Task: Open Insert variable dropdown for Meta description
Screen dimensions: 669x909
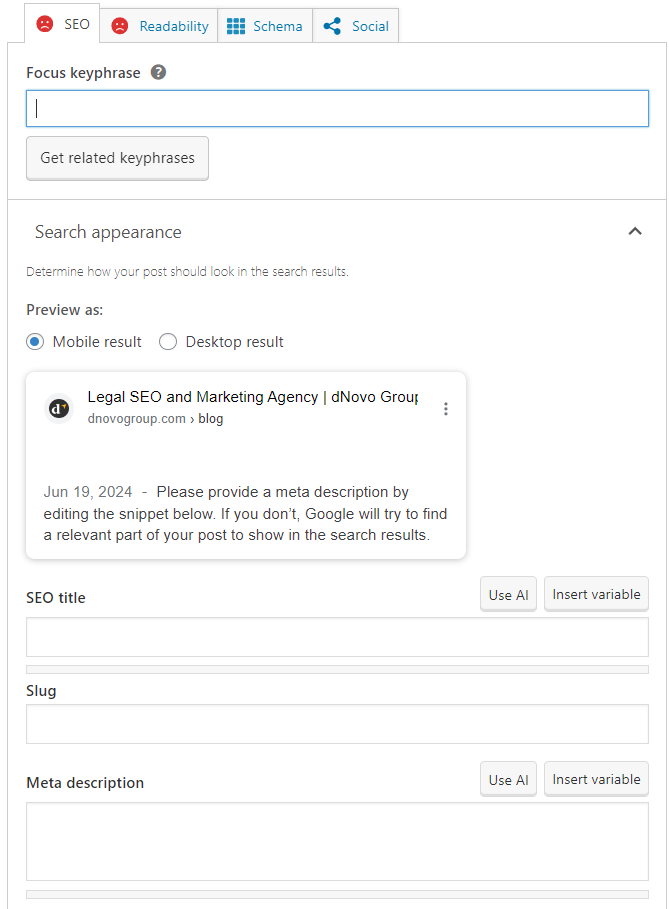Action: (596, 778)
